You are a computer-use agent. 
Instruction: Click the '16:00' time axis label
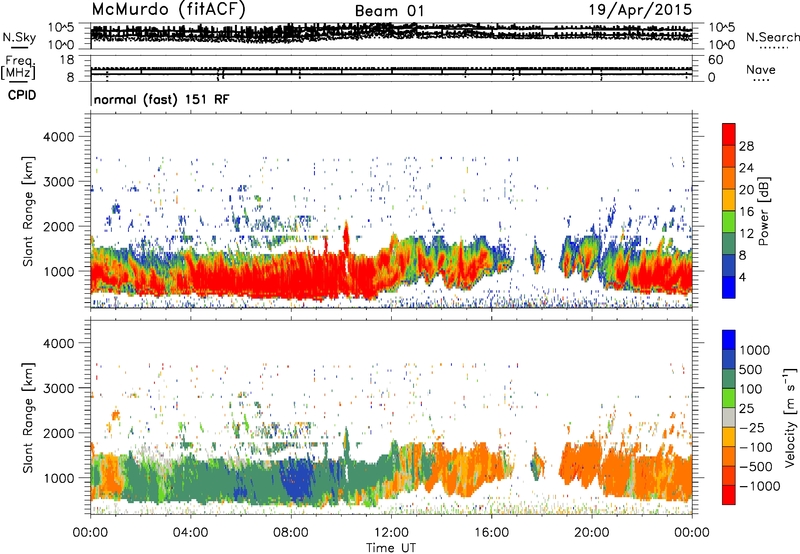(x=491, y=533)
